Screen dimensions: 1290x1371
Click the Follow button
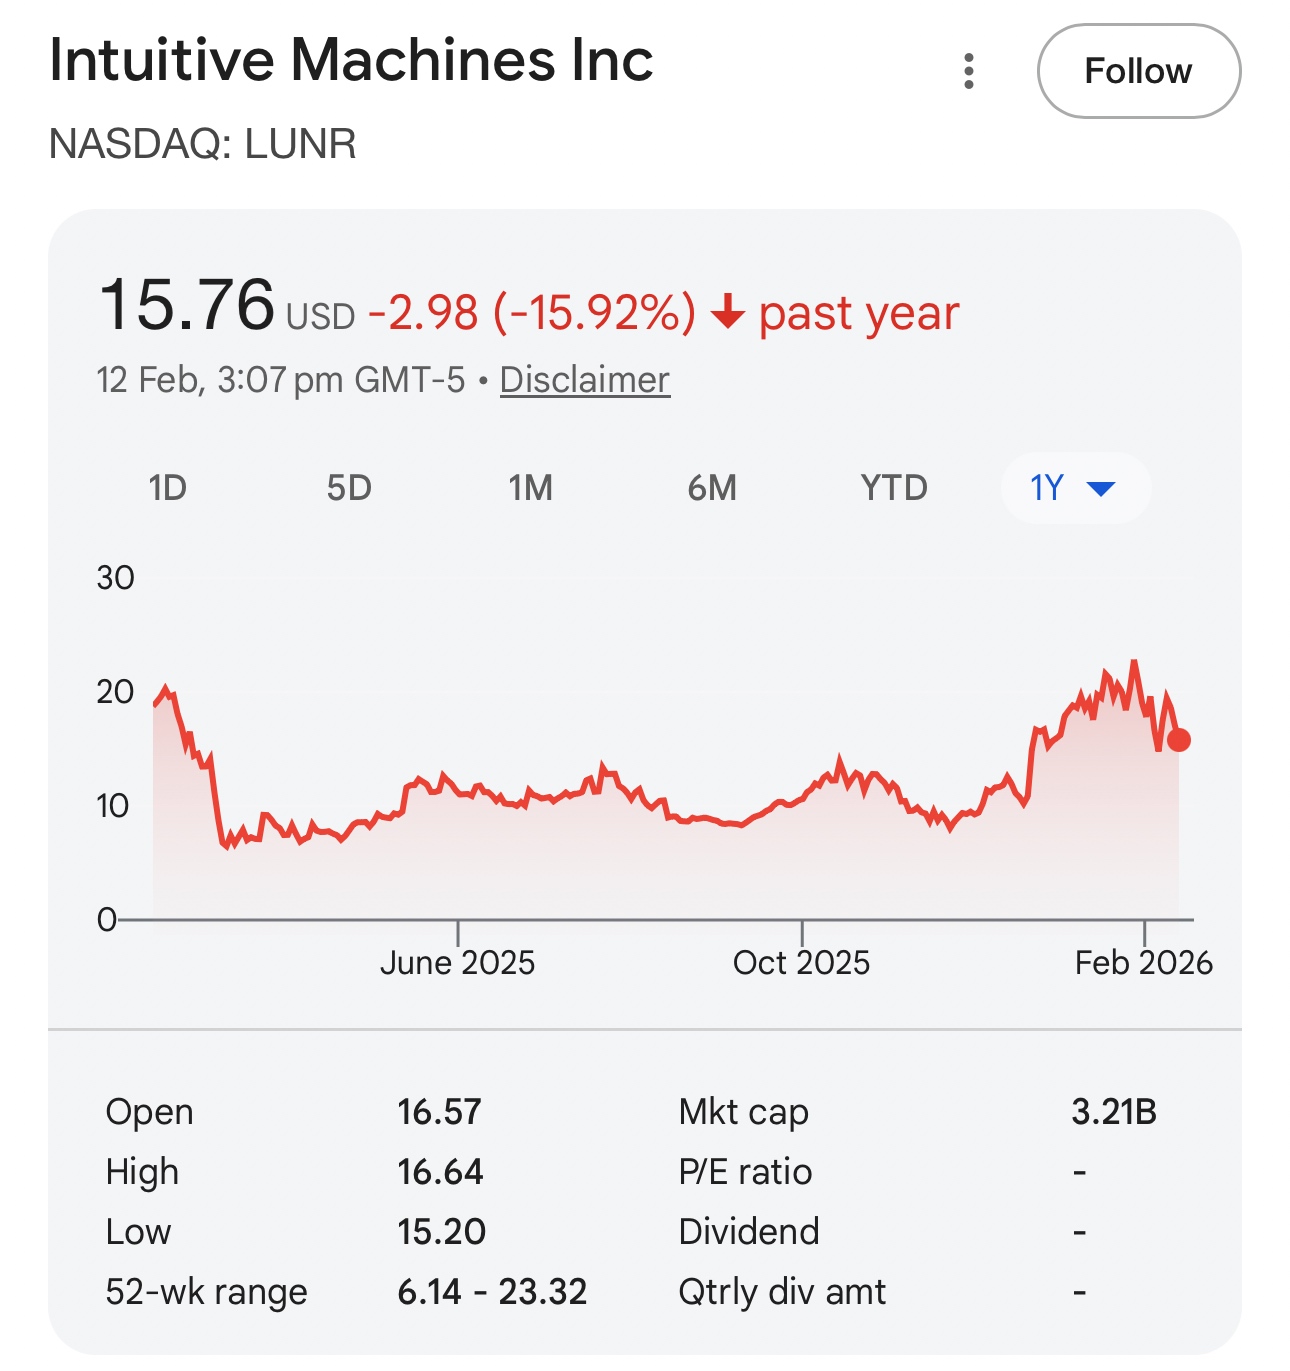(1138, 72)
